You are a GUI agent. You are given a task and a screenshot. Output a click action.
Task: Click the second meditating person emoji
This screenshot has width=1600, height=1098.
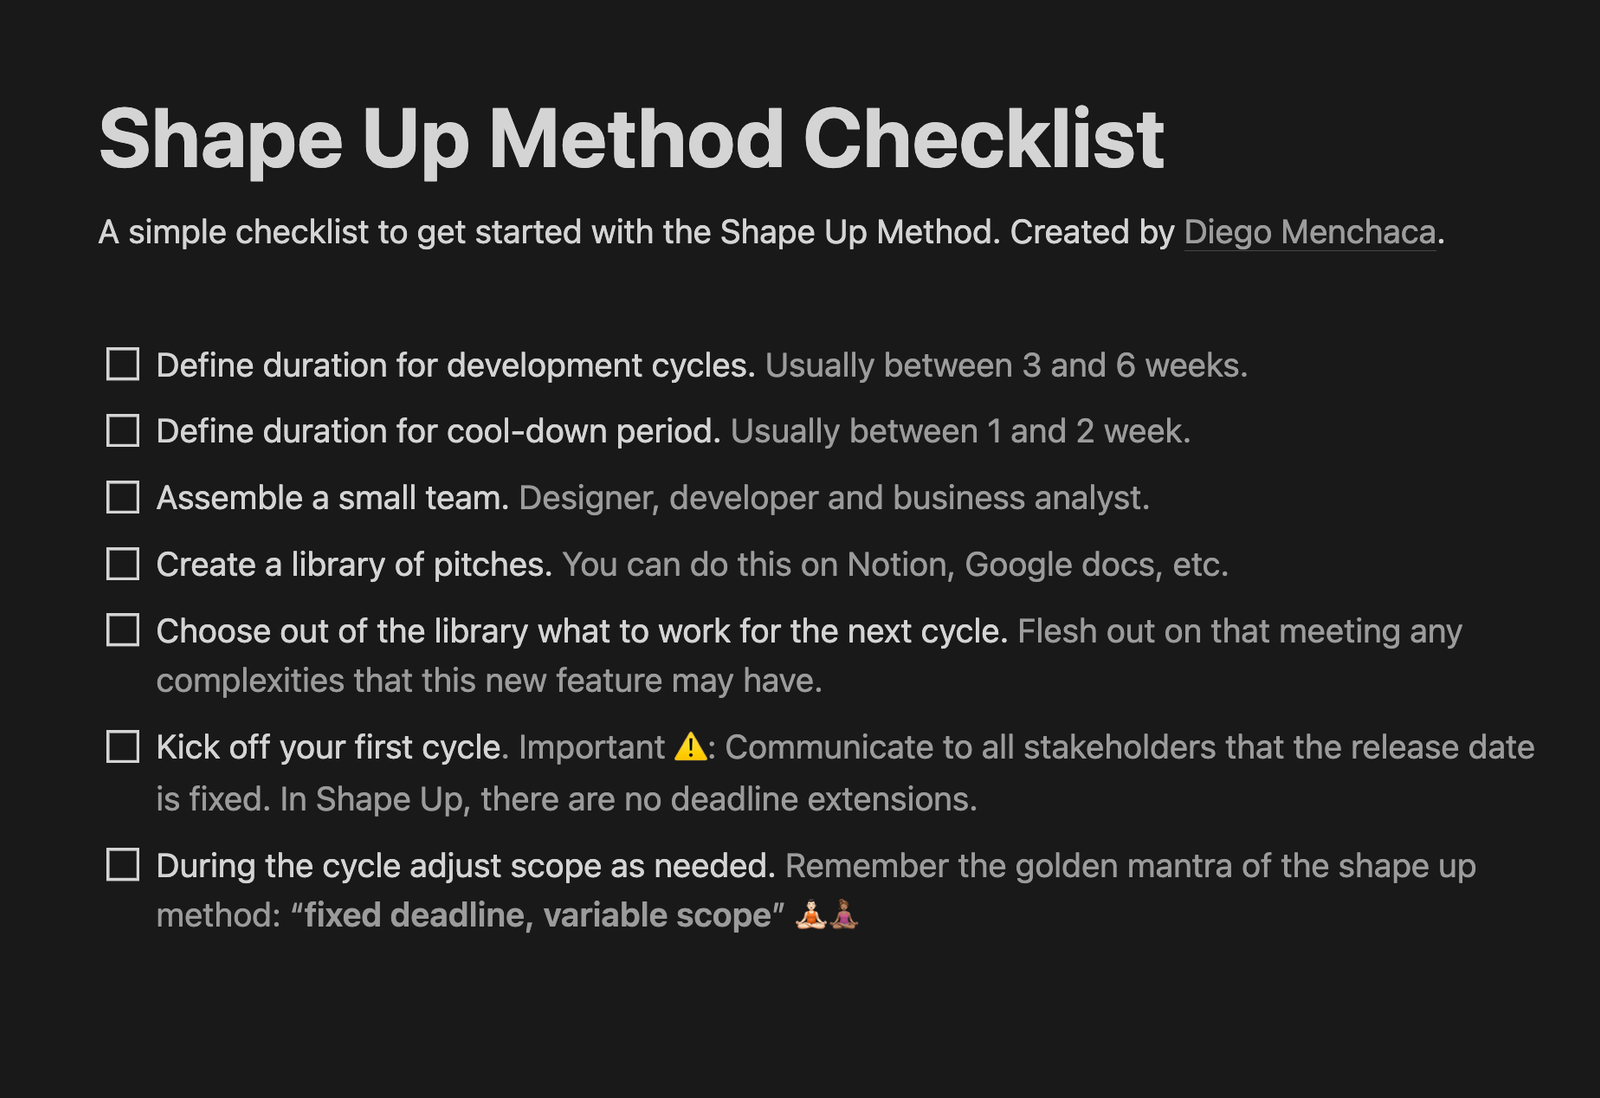click(844, 914)
